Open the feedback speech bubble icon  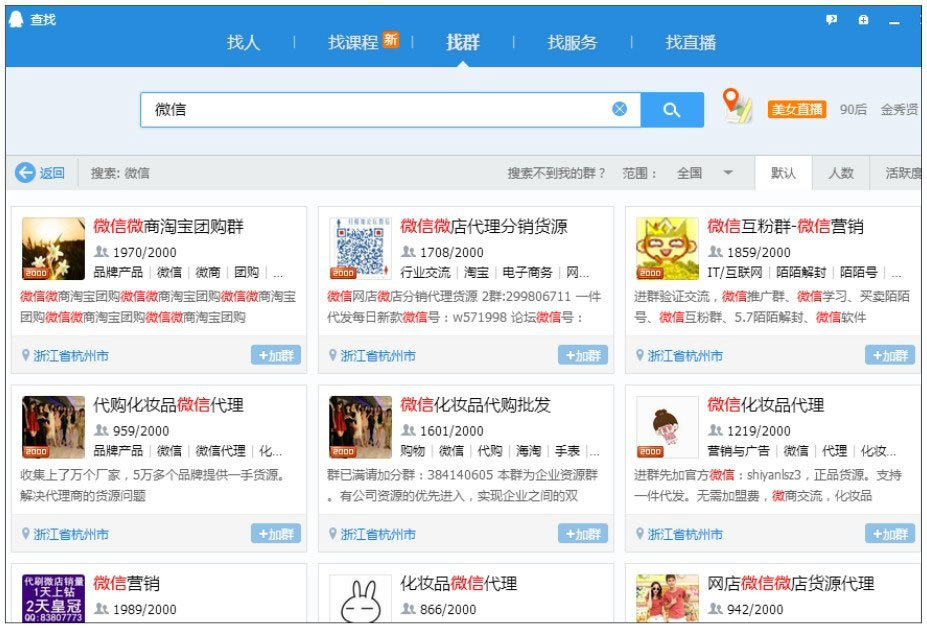point(831,20)
